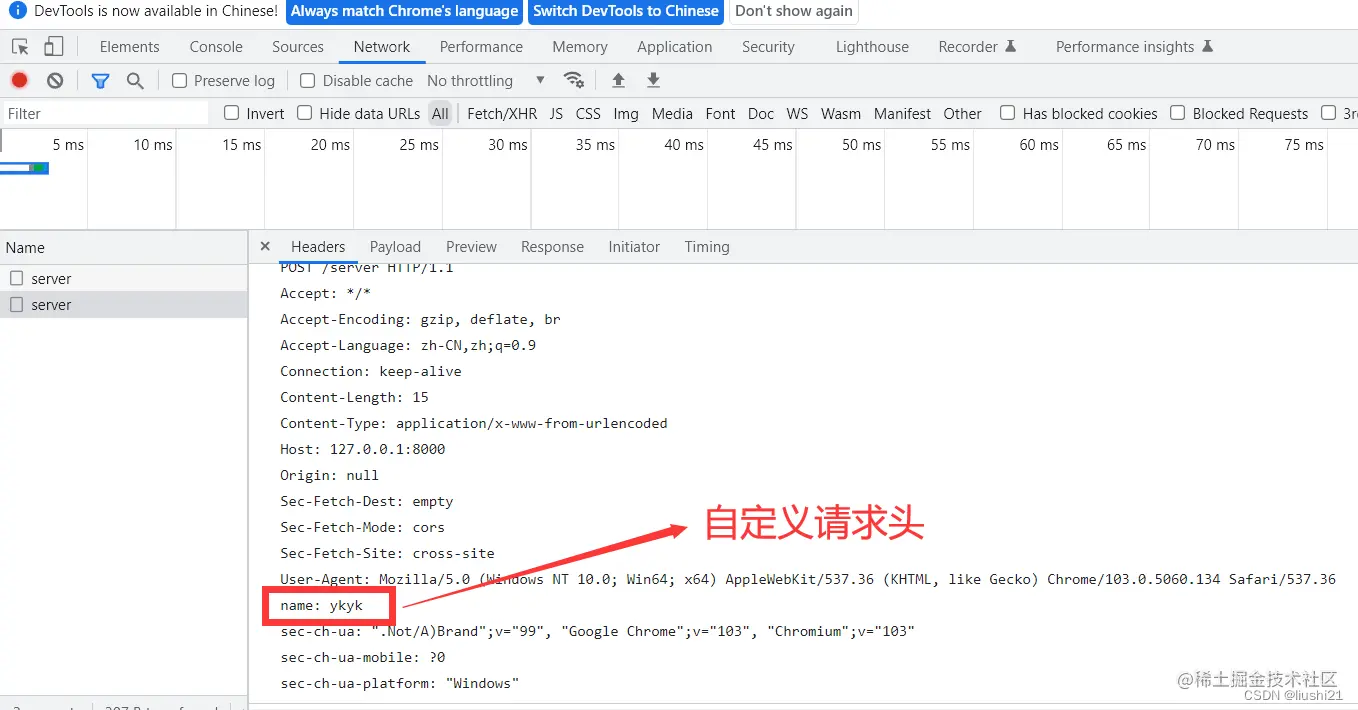Filter requests by CSS
The image size is (1358, 710).
588,114
